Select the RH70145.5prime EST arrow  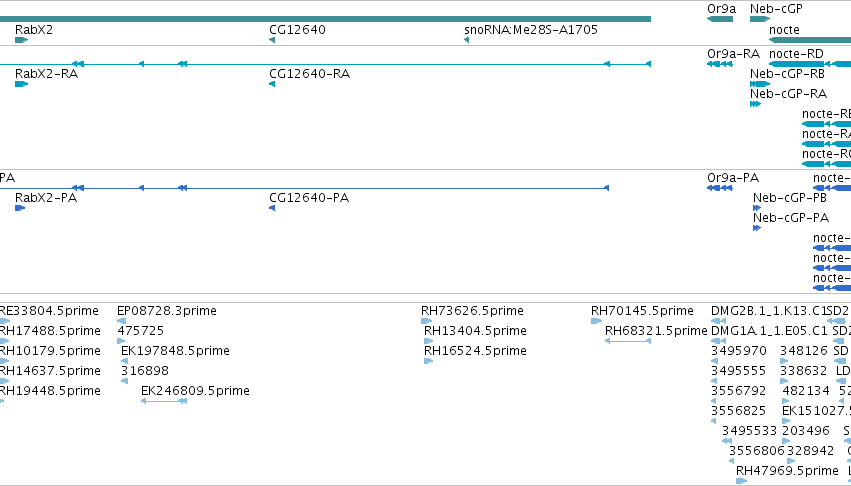[x=596, y=321]
